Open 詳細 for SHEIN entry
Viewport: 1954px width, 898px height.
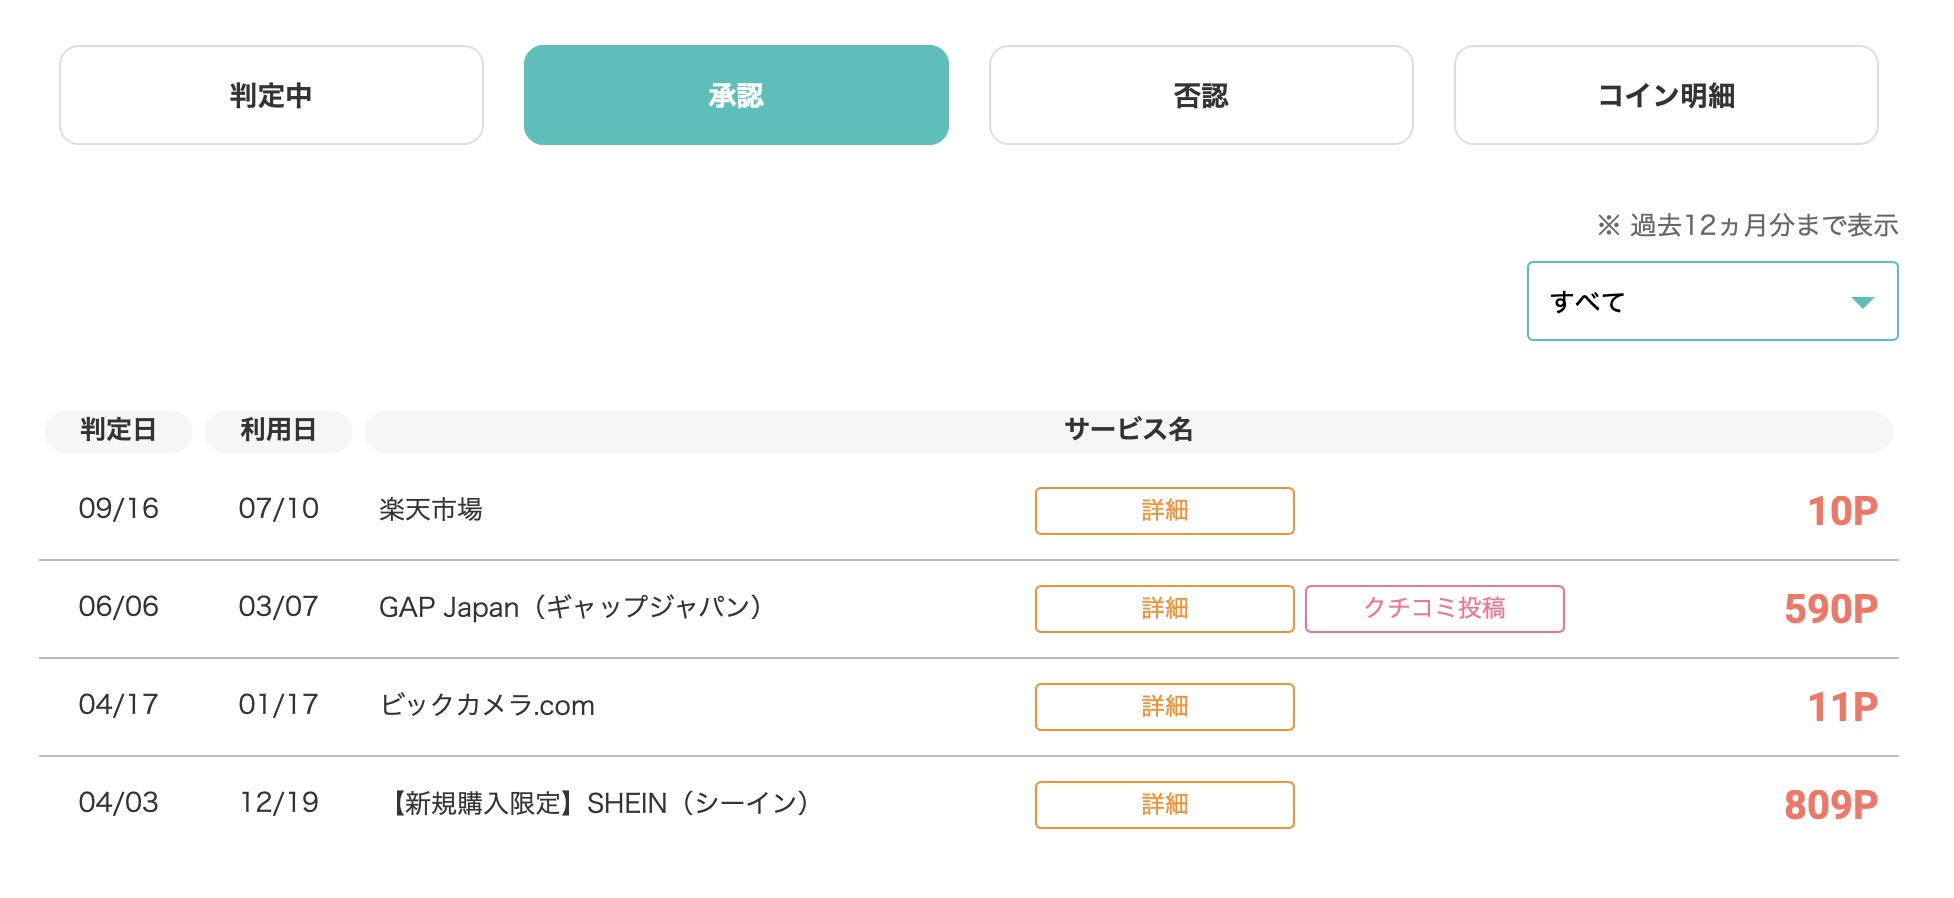1164,805
